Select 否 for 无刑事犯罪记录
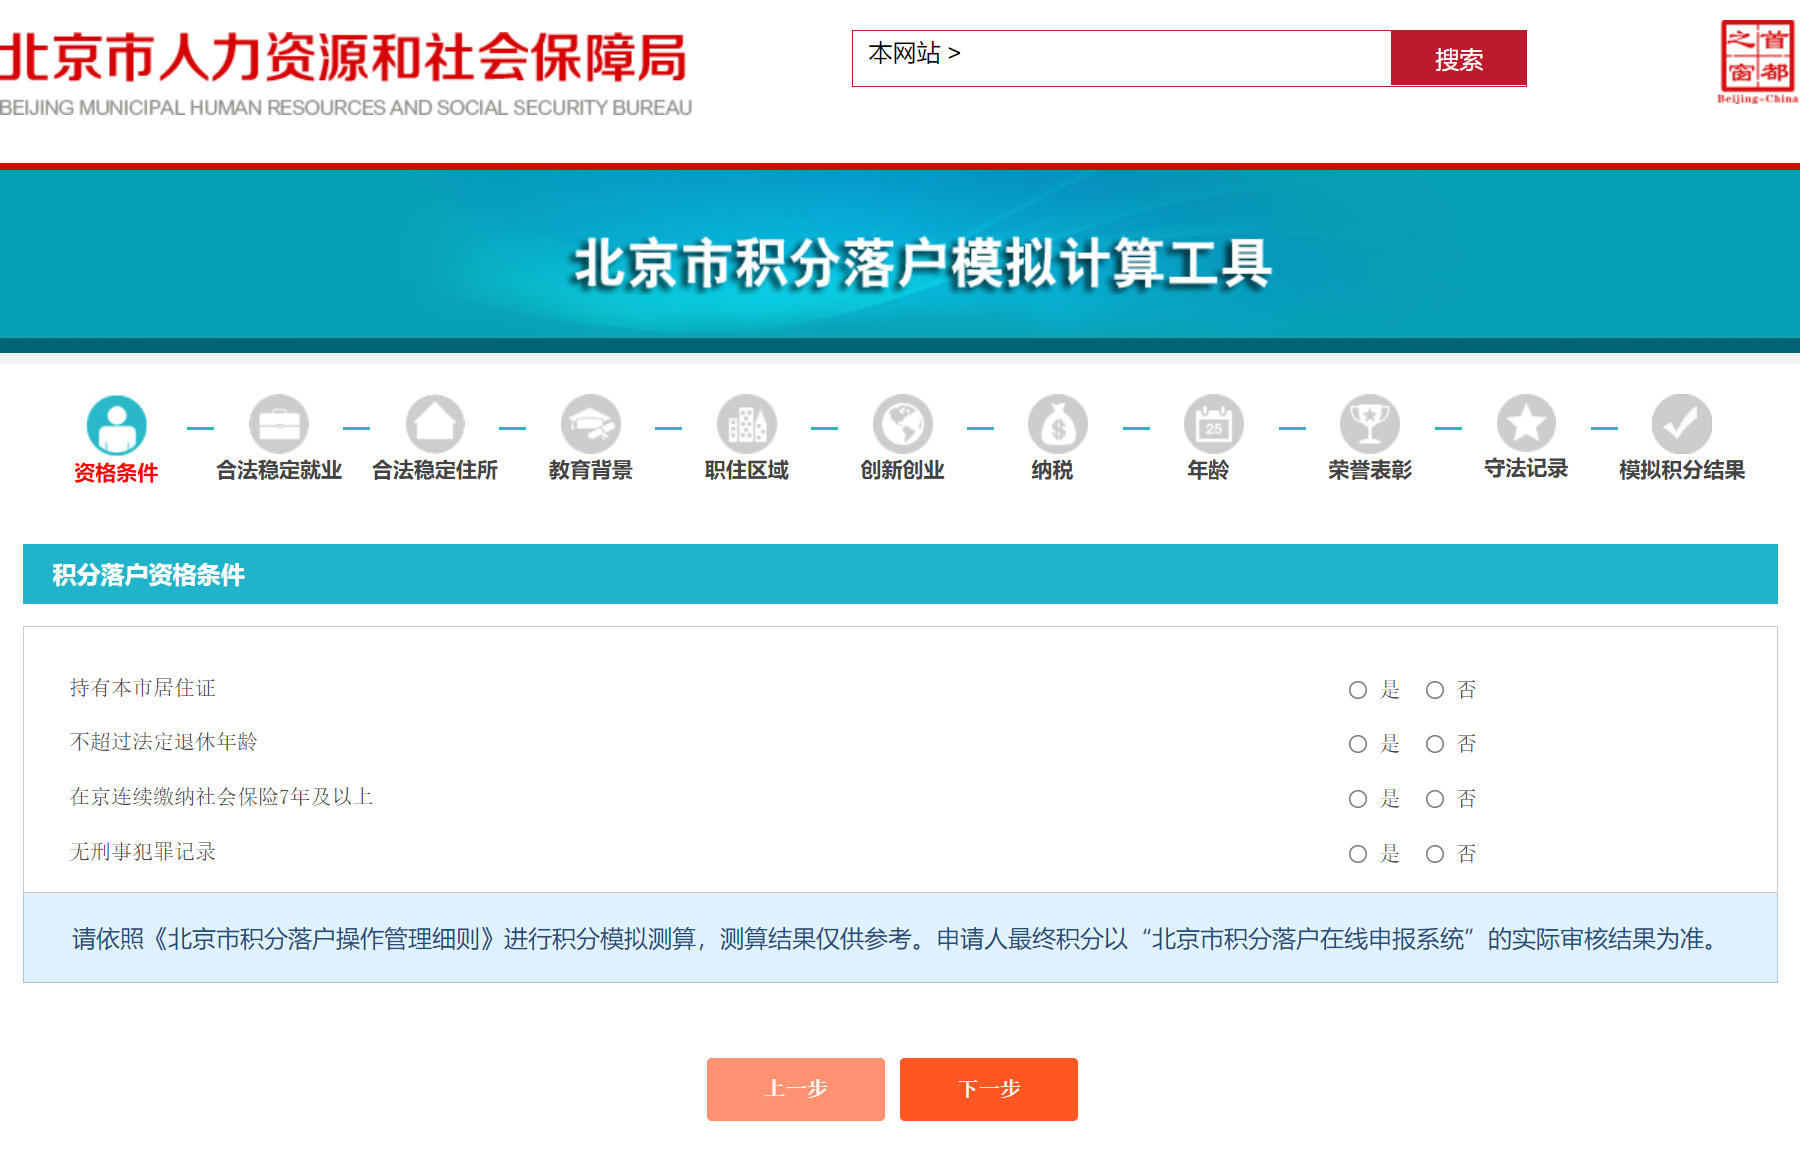Viewport: 1800px width, 1153px height. [1435, 854]
